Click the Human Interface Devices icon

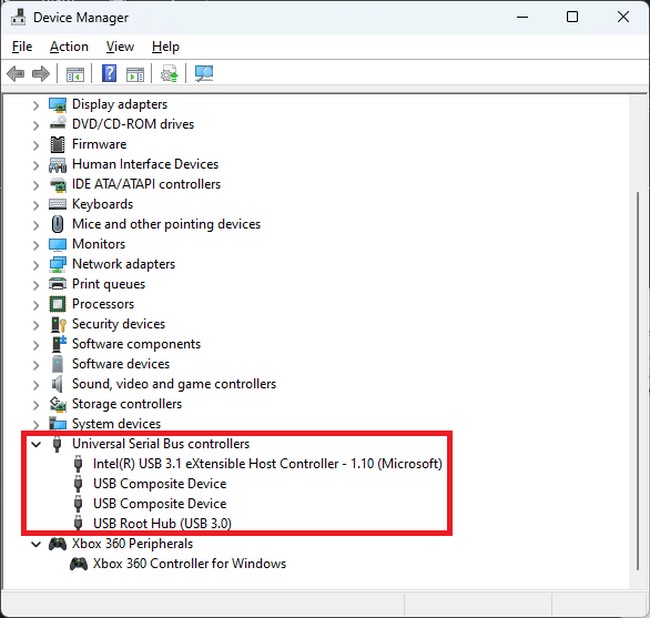[x=57, y=165]
